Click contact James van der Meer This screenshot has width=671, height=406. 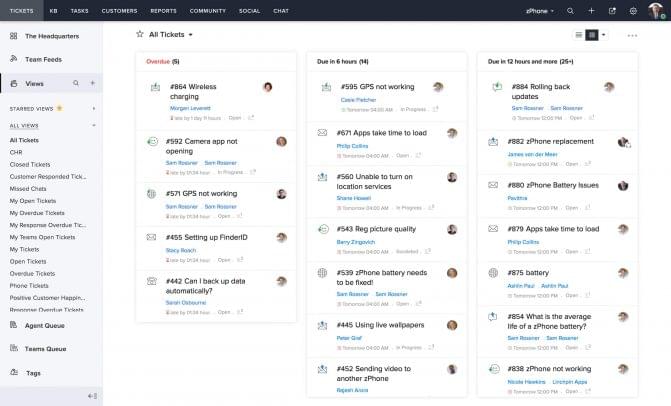[x=532, y=154]
